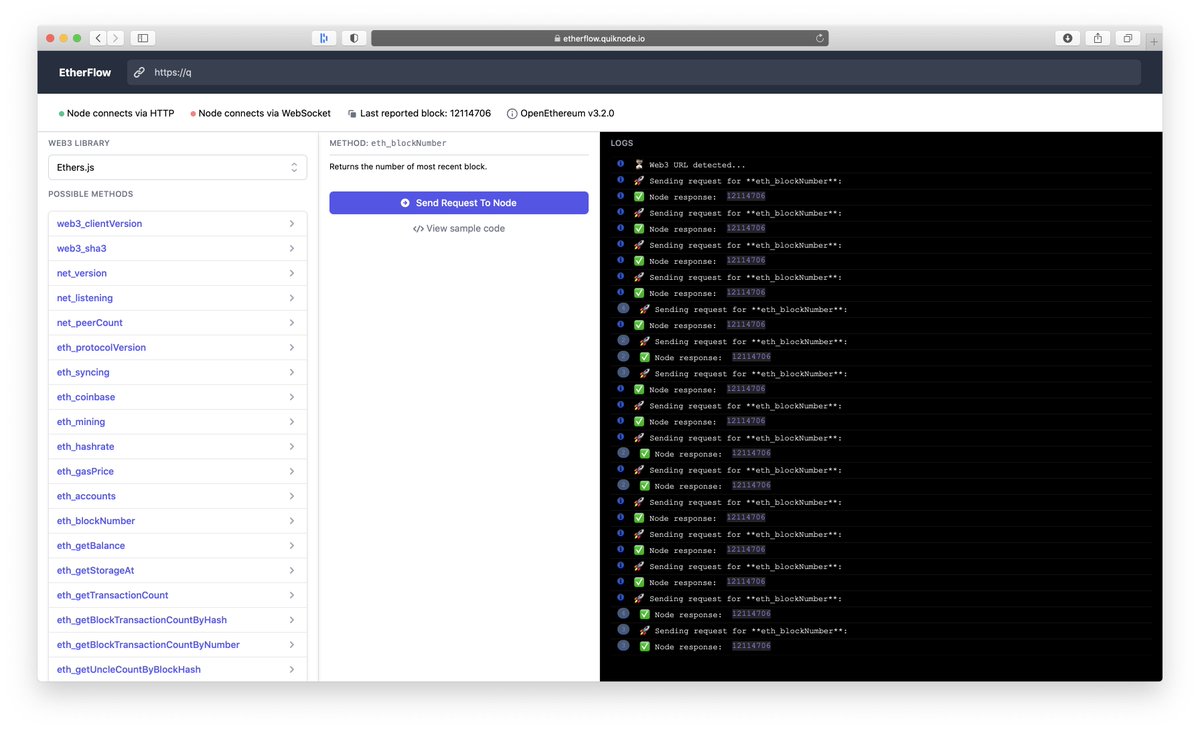Toggle the Safari sidebar icon

coord(141,37)
